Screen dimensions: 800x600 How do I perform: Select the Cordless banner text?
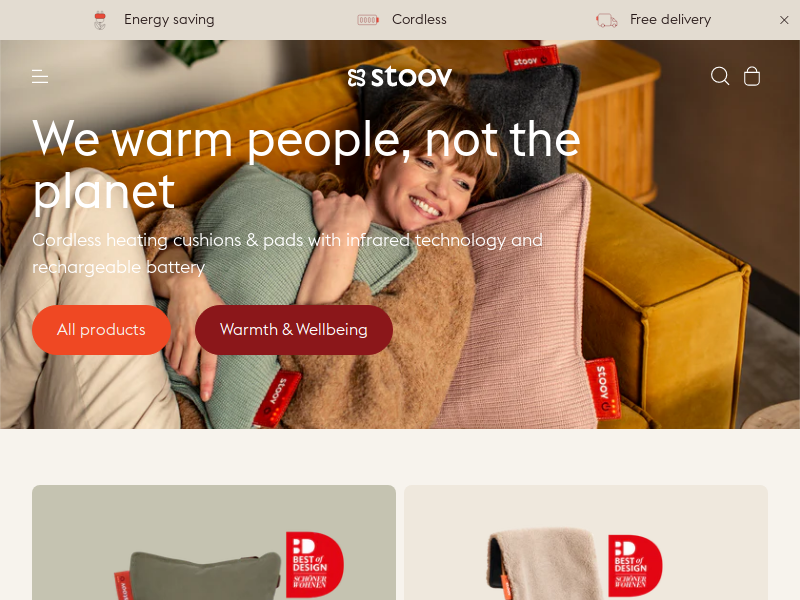419,19
